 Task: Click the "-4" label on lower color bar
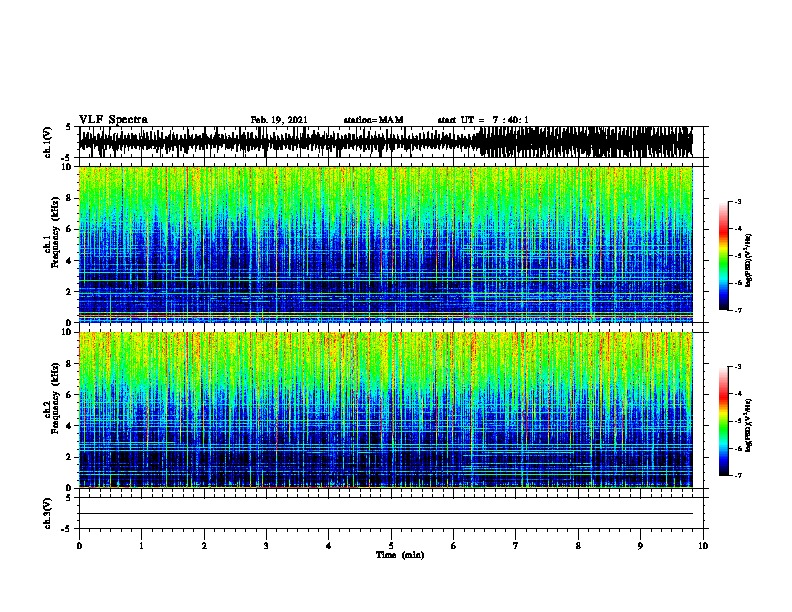737,394
